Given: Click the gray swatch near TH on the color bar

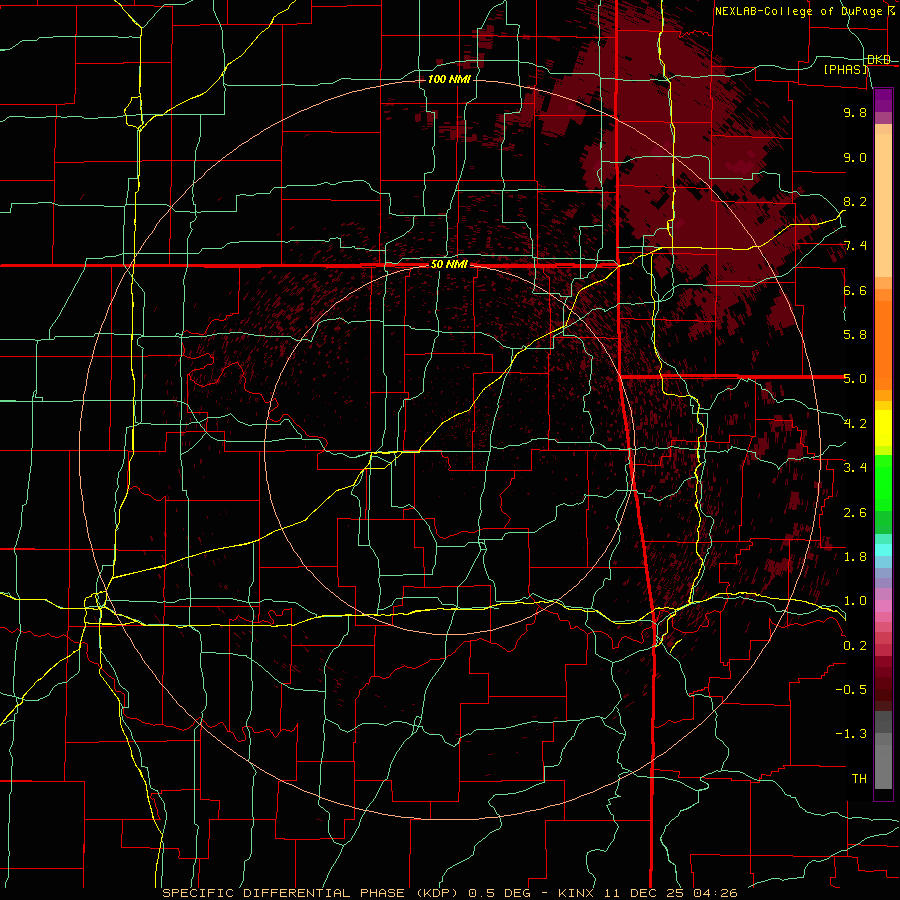Looking at the screenshot, I should tap(883, 767).
